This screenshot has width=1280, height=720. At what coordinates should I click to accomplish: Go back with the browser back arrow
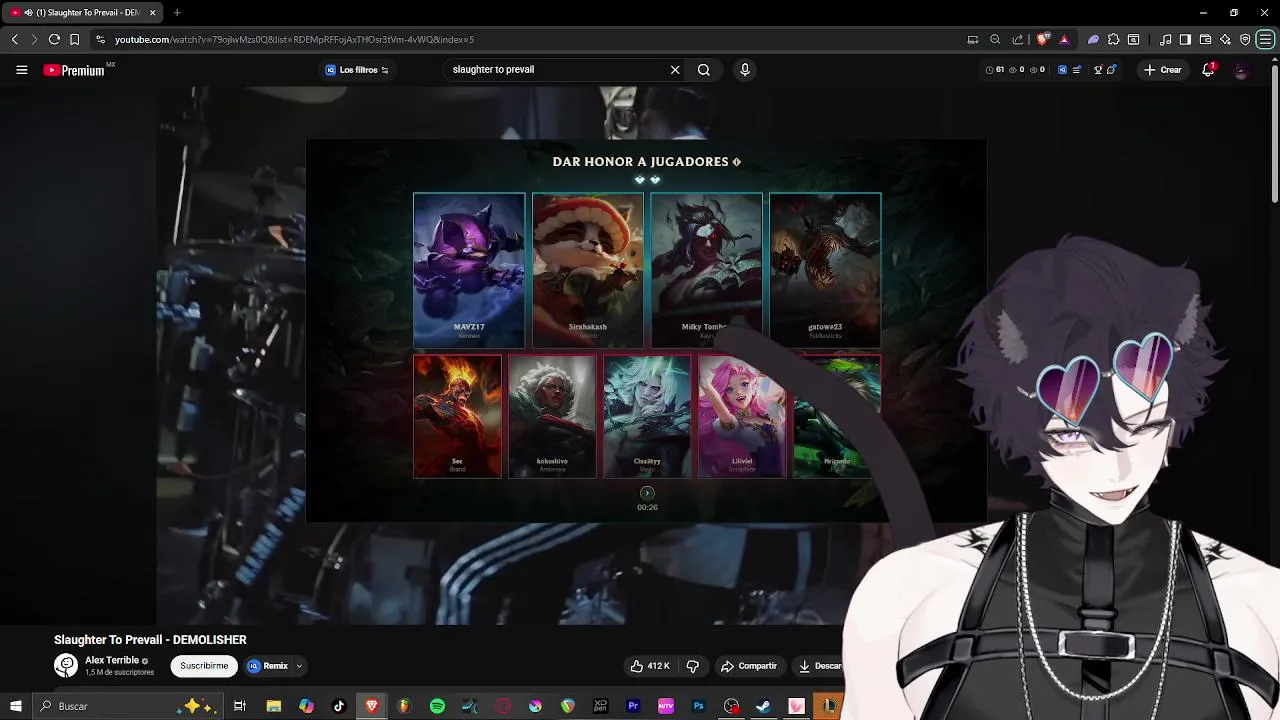point(14,39)
